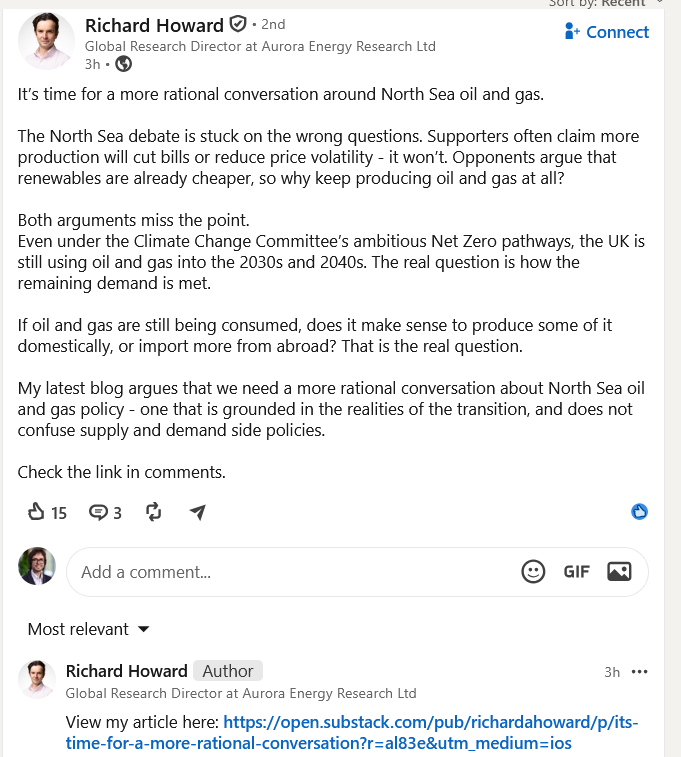Open the three-dots menu on comment
This screenshot has height=757, width=681.
pyautogui.click(x=639, y=672)
